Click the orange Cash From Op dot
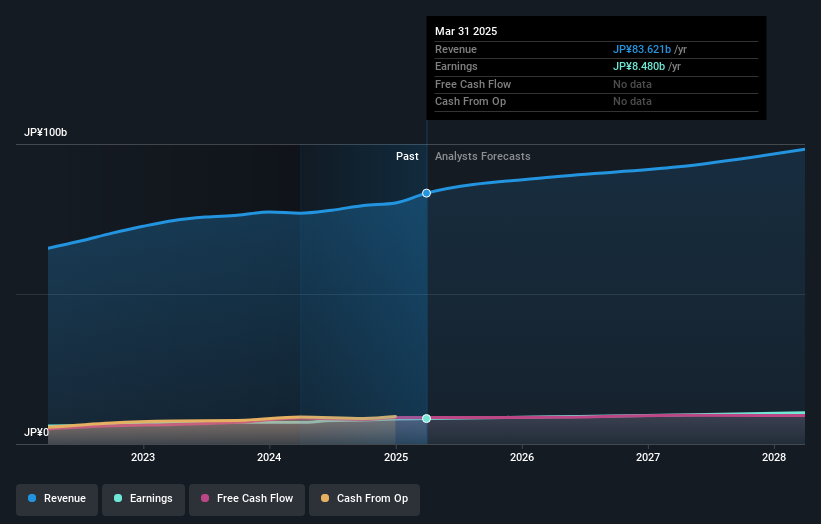This screenshot has width=821, height=524. click(x=325, y=498)
